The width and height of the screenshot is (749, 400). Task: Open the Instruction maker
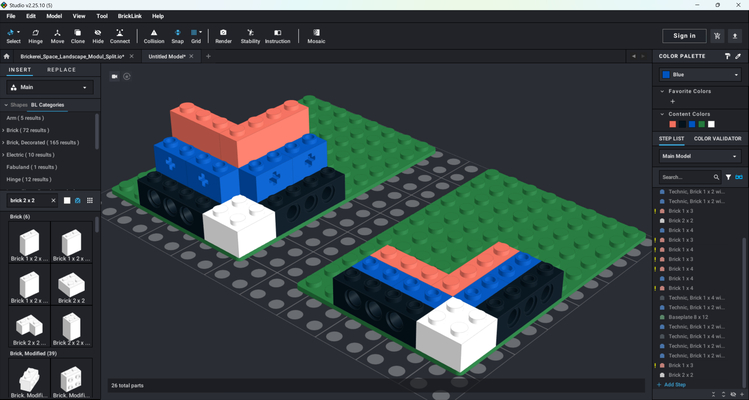tap(277, 36)
